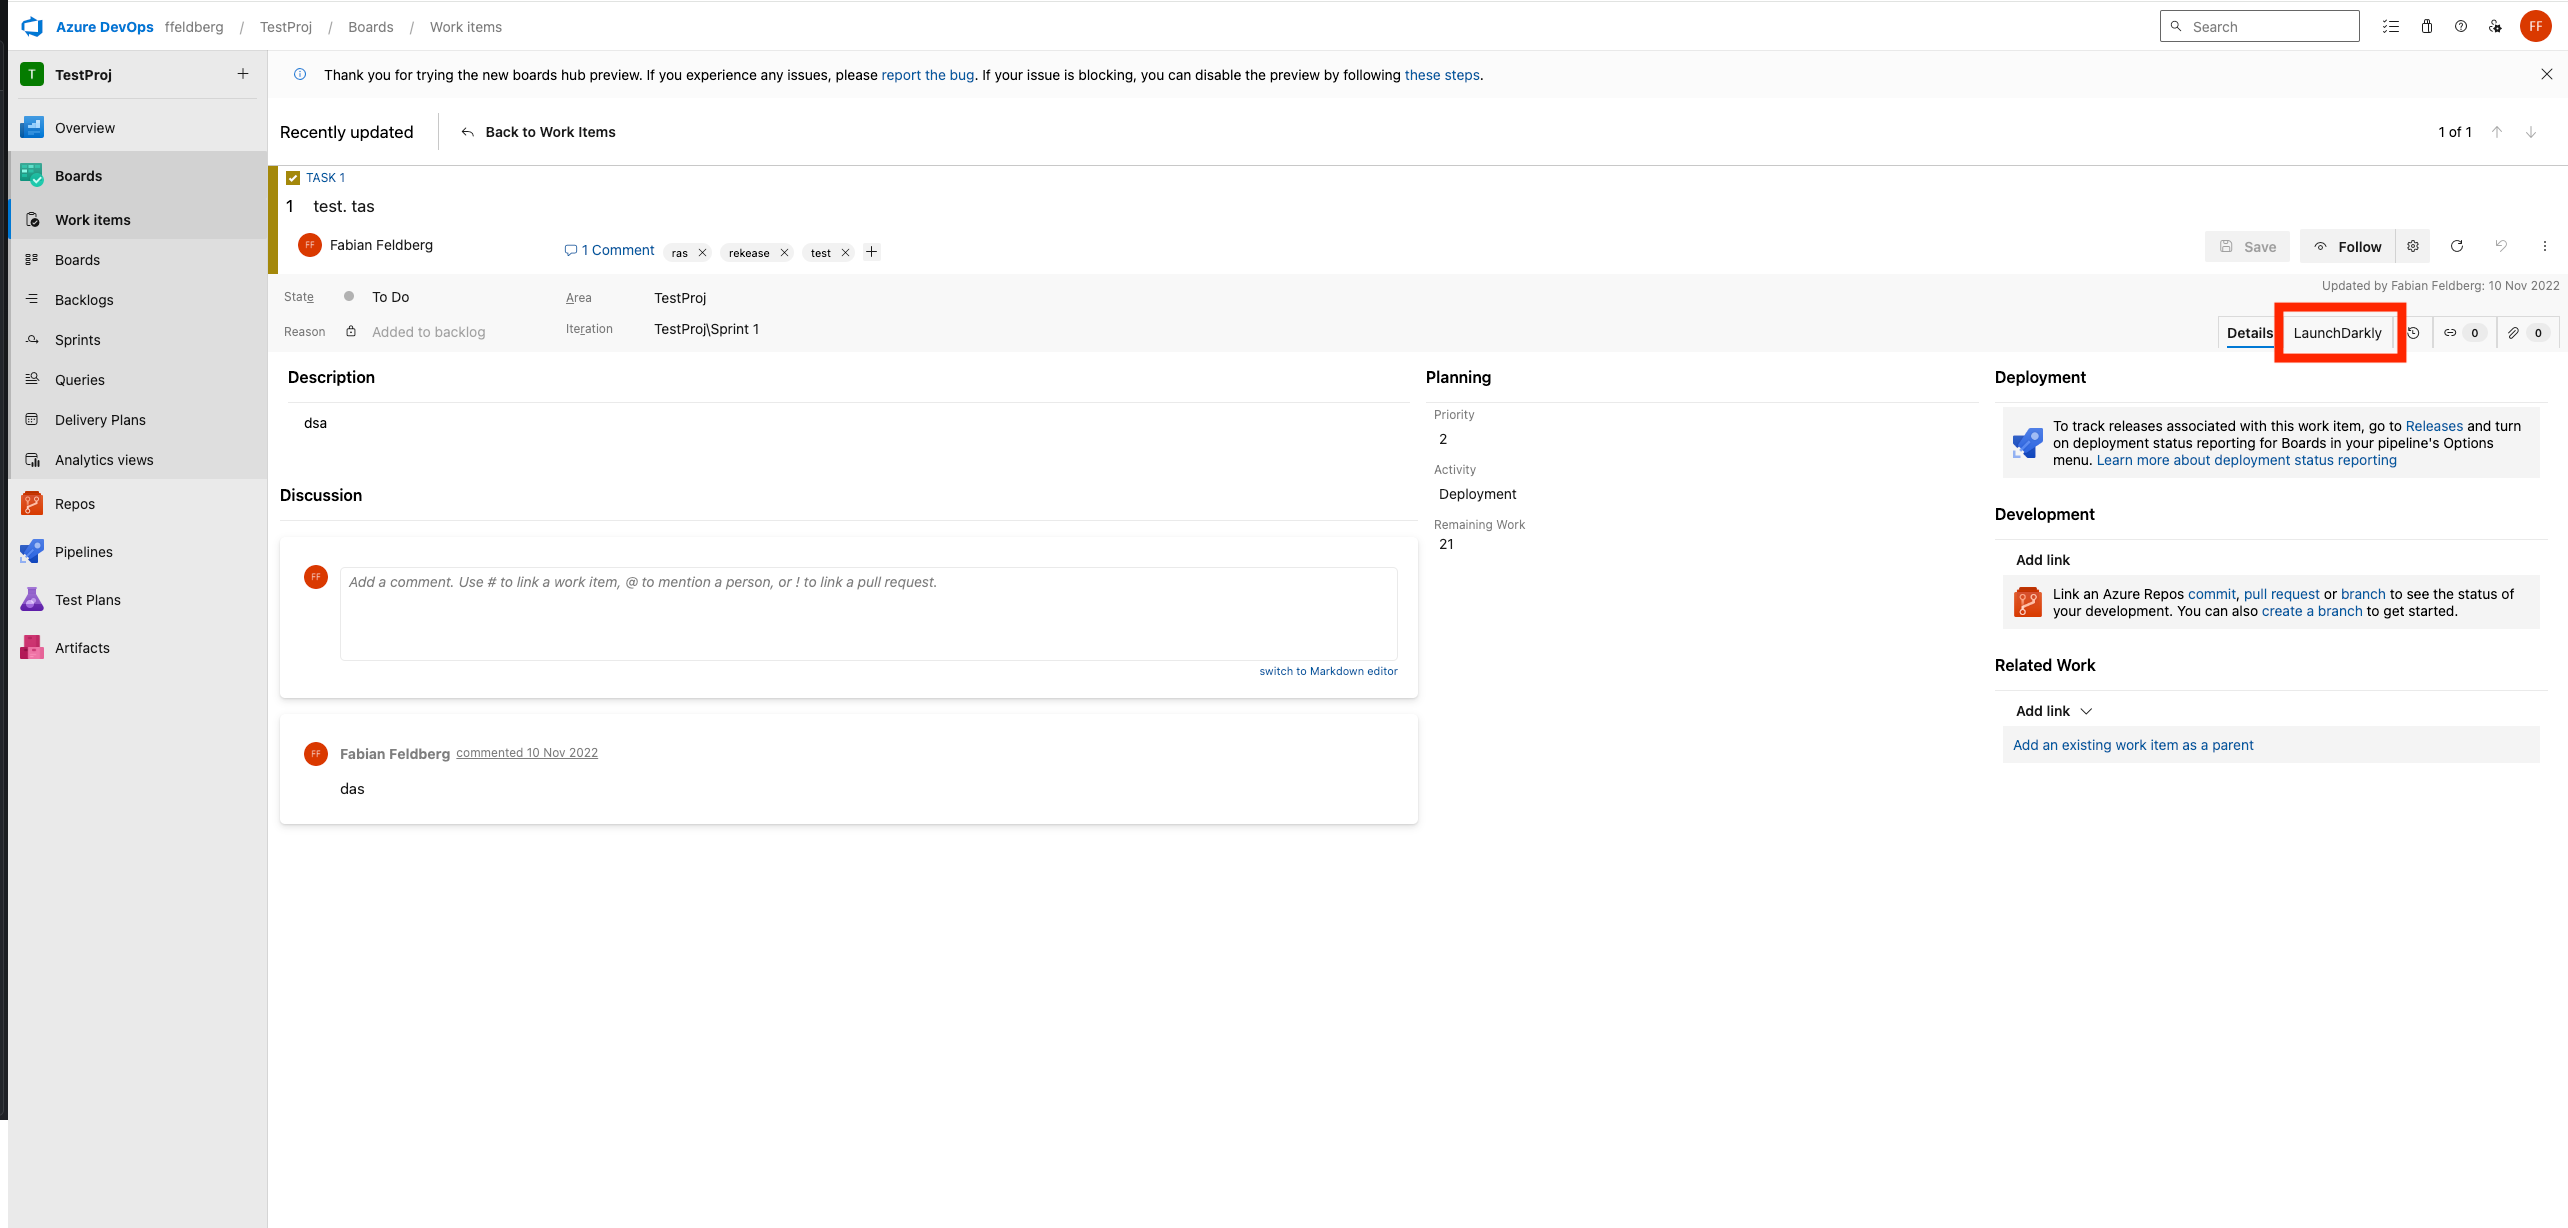Select the Backlogs icon
2568x1228 pixels.
(x=31, y=299)
